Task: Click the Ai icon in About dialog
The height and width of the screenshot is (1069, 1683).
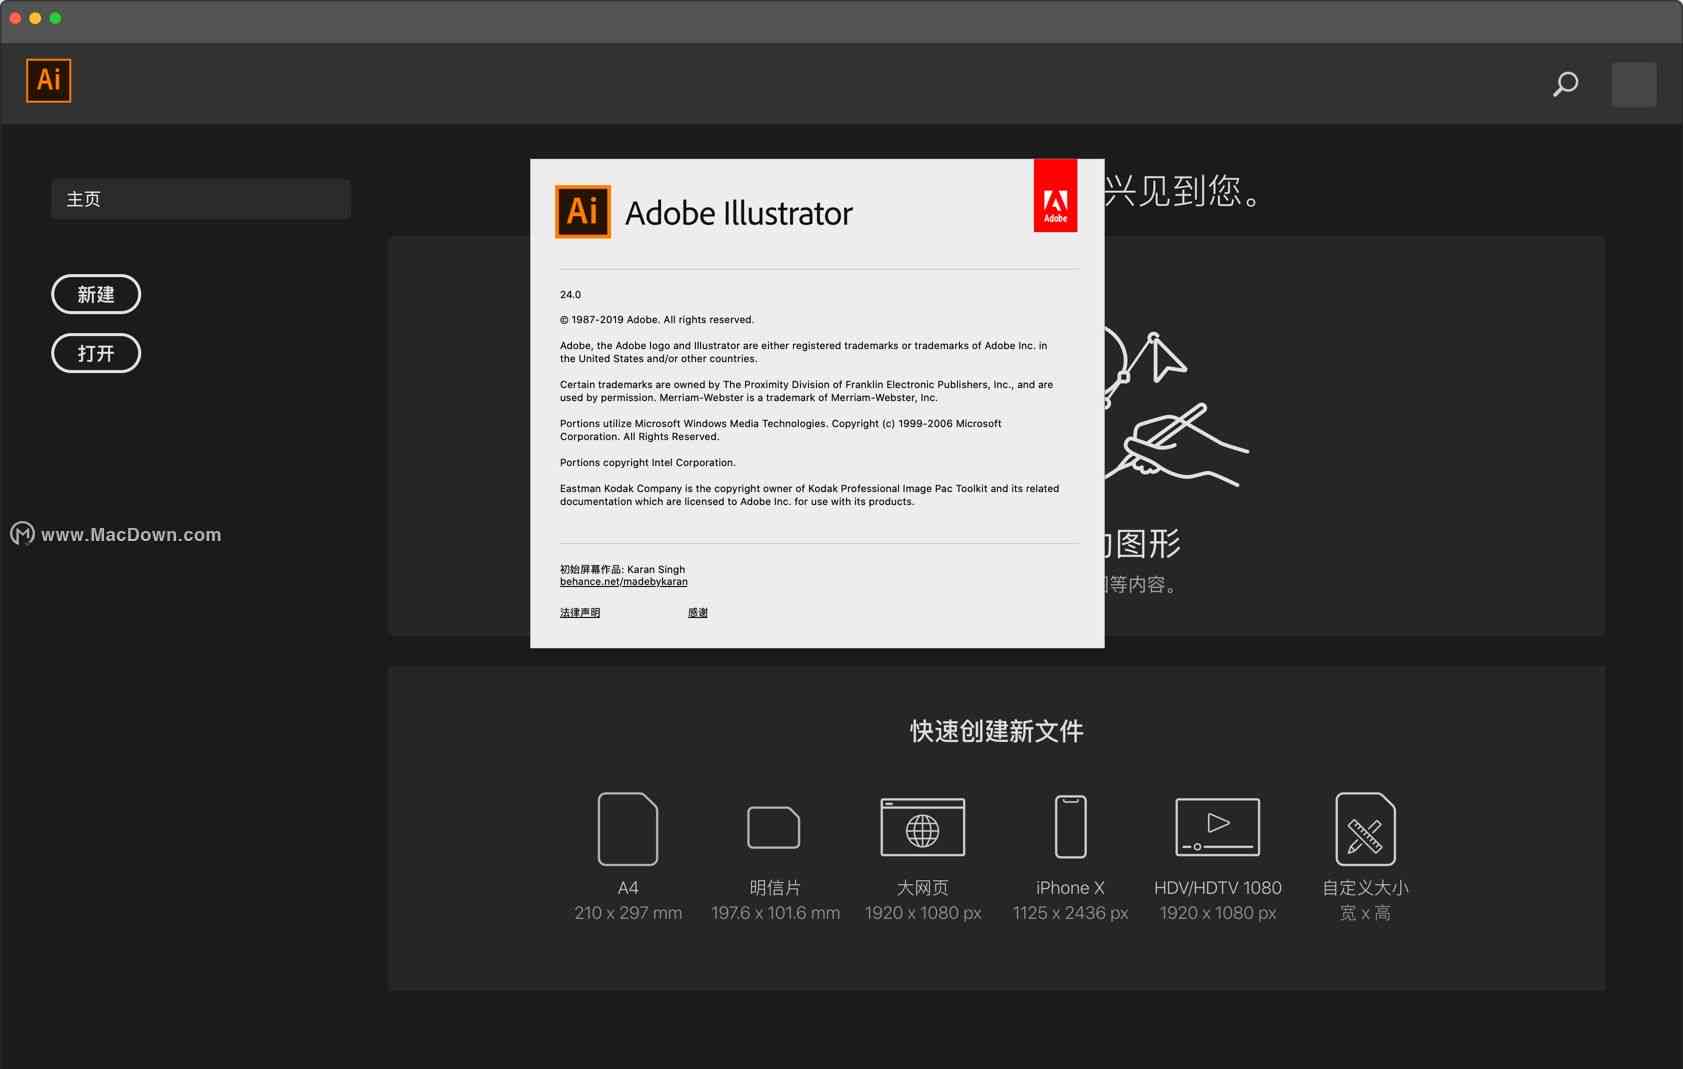Action: coord(583,211)
